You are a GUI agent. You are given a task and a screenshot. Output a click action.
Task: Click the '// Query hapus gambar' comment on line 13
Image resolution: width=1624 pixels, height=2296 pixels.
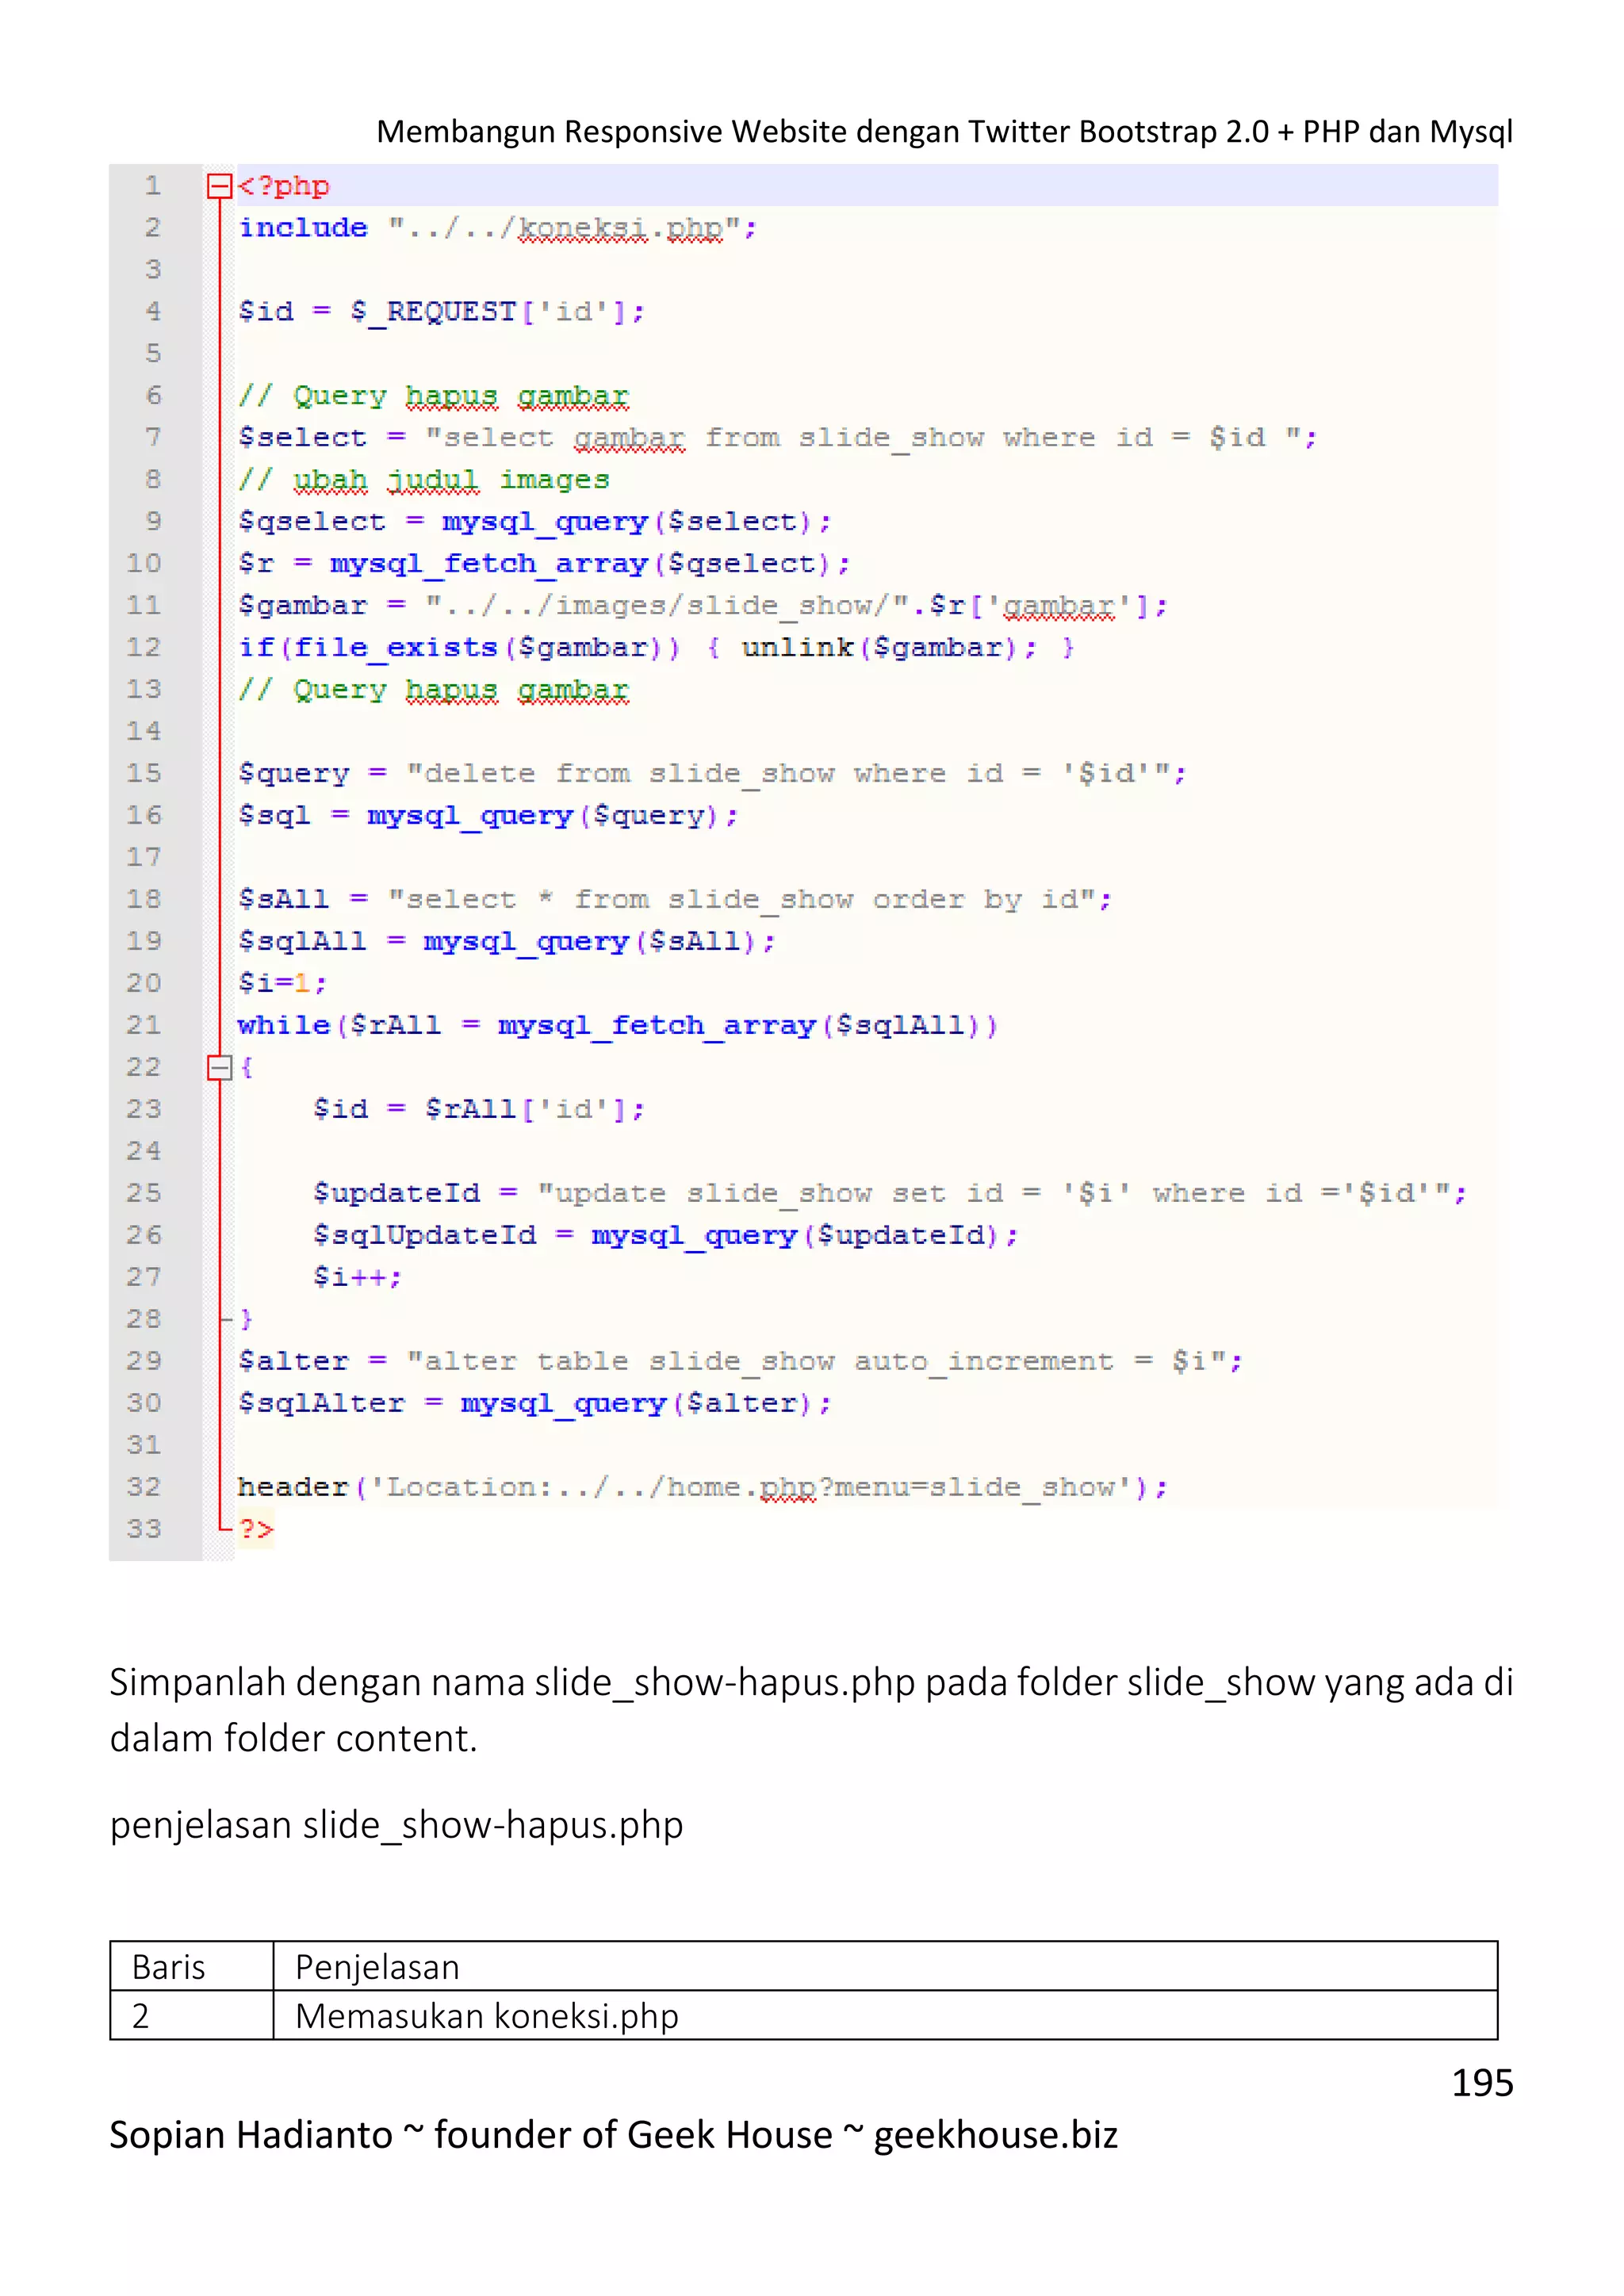(x=433, y=690)
